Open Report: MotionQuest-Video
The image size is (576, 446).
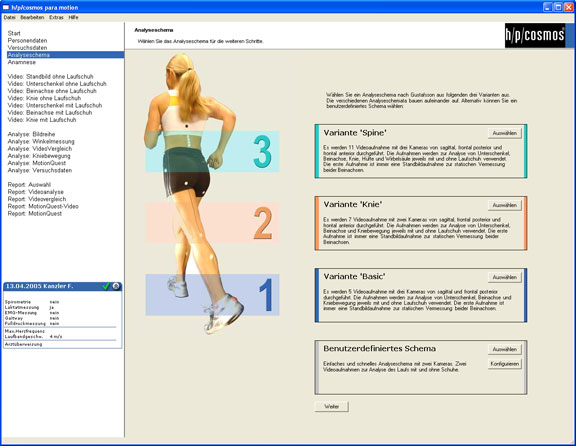click(x=43, y=206)
